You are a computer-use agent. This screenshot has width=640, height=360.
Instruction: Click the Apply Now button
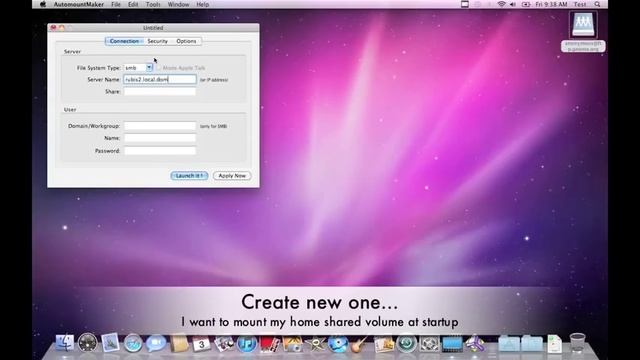coord(232,176)
